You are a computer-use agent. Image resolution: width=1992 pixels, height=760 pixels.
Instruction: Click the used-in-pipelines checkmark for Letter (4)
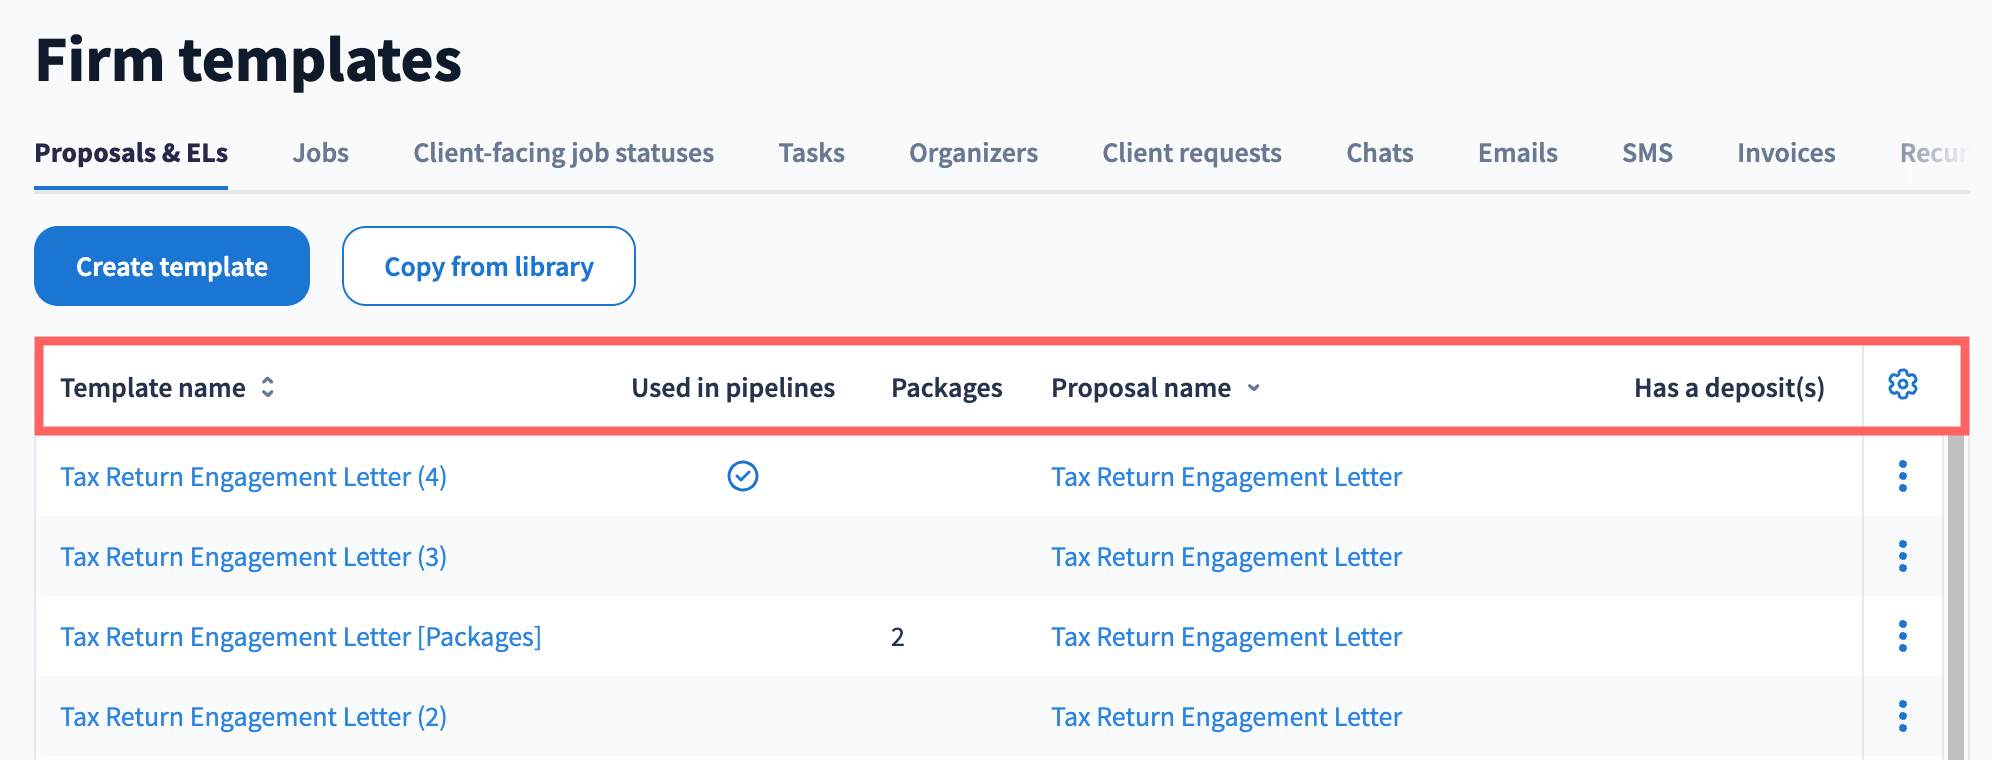(x=743, y=476)
